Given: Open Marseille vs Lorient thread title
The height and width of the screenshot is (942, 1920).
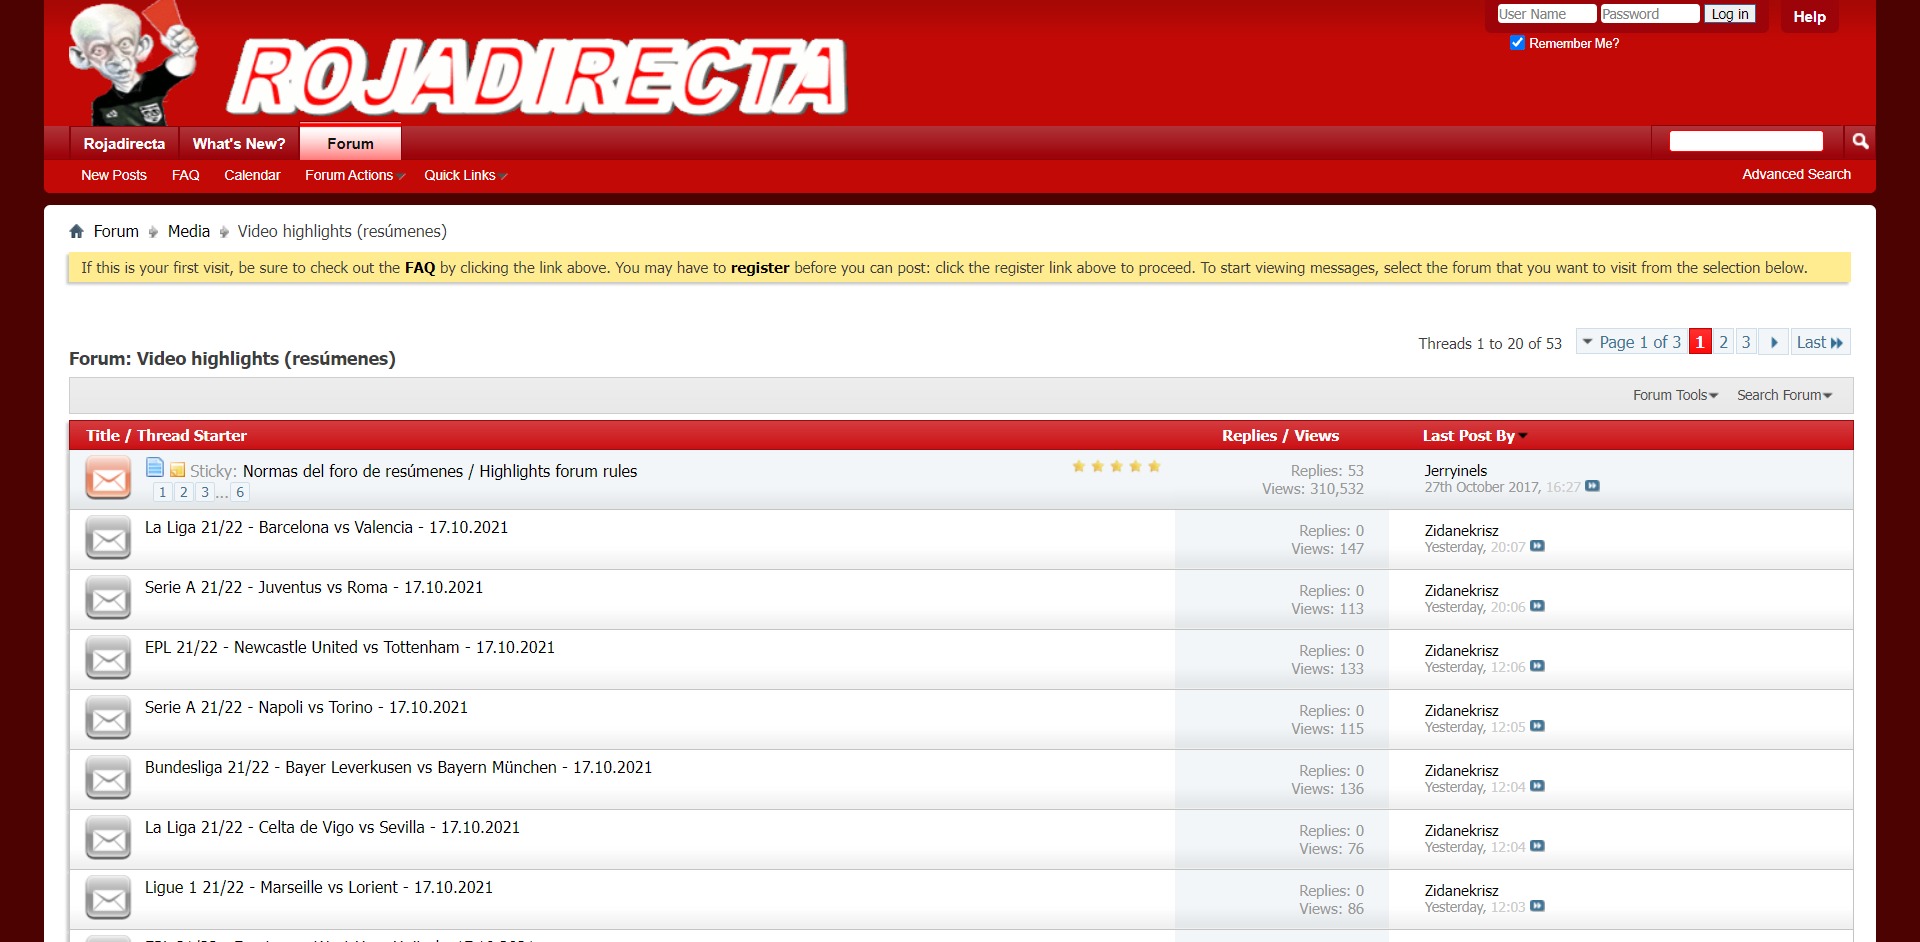Looking at the screenshot, I should [319, 888].
